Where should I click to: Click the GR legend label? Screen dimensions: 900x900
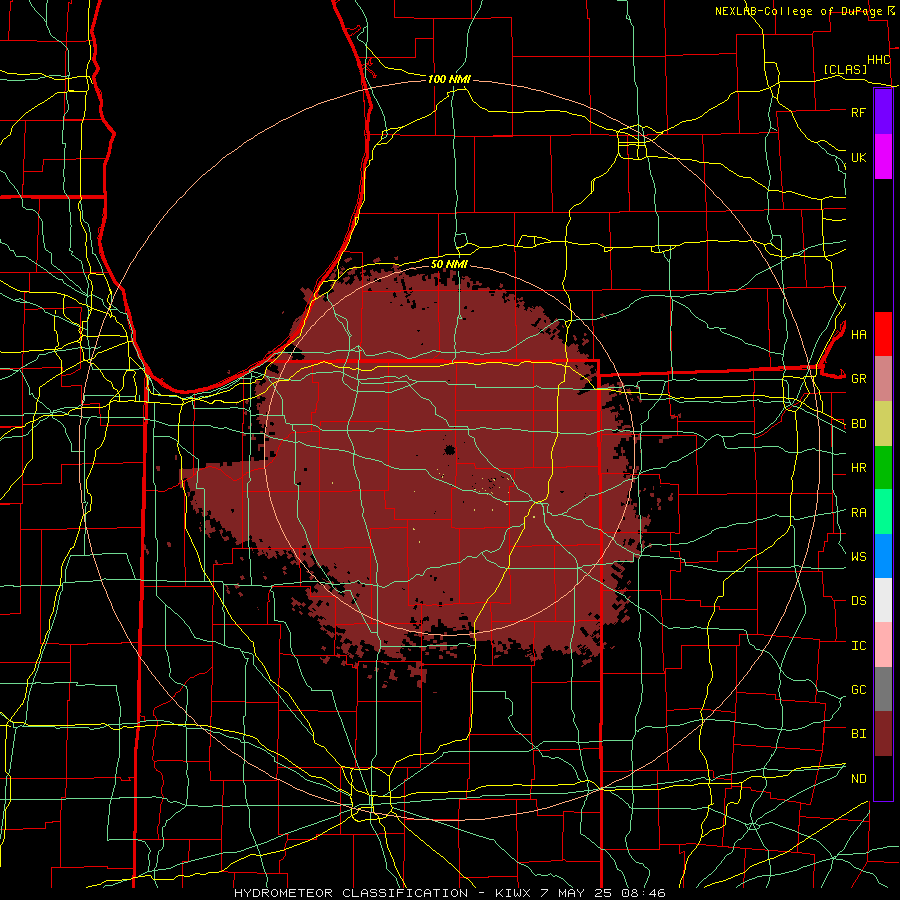pos(858,379)
